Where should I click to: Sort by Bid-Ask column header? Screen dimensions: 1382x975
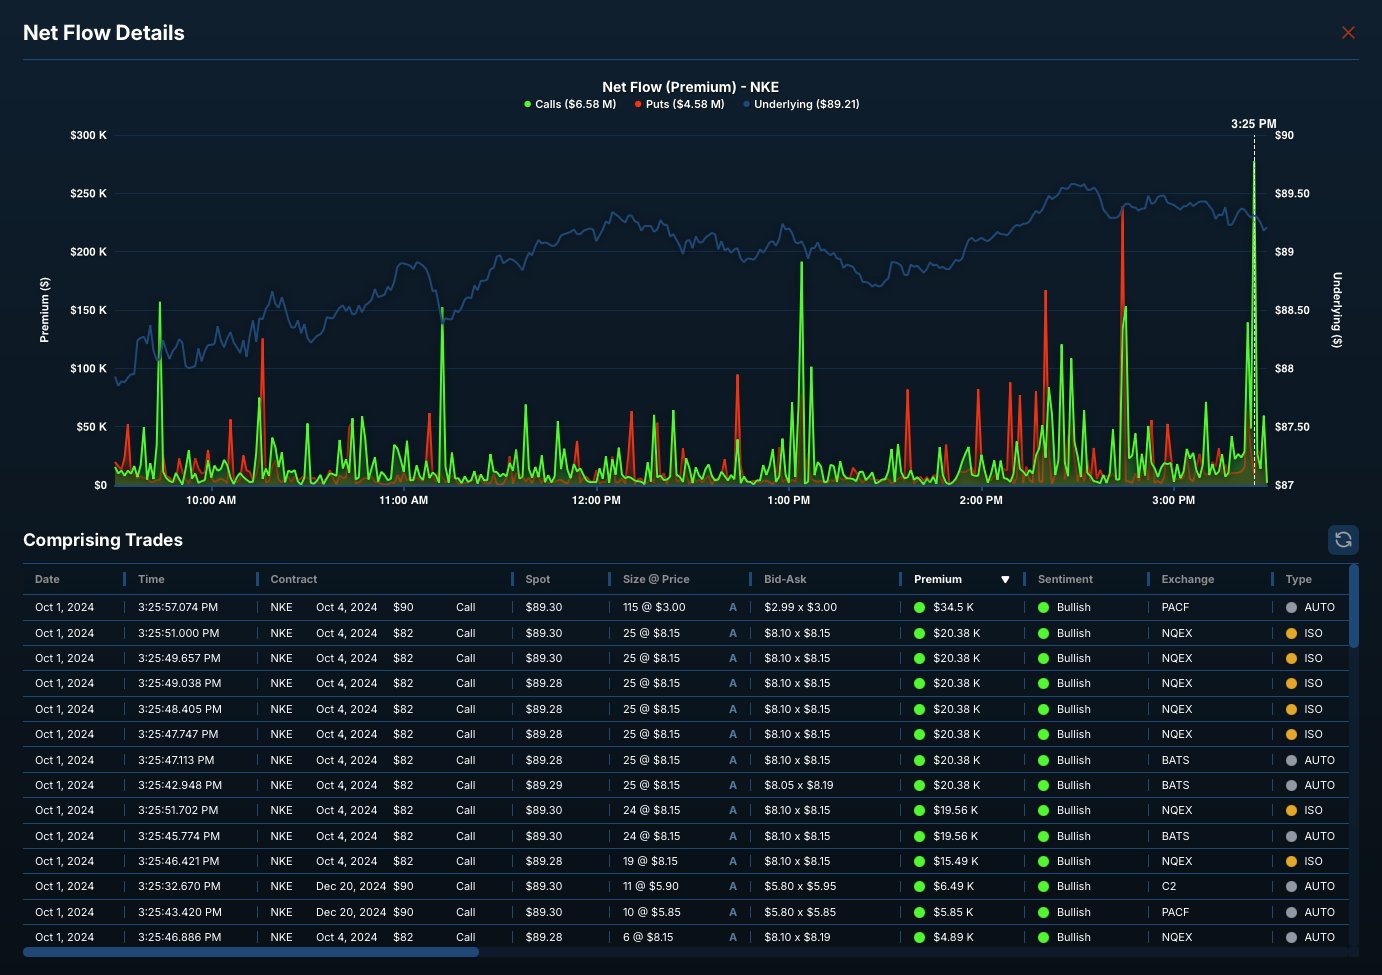(785, 579)
